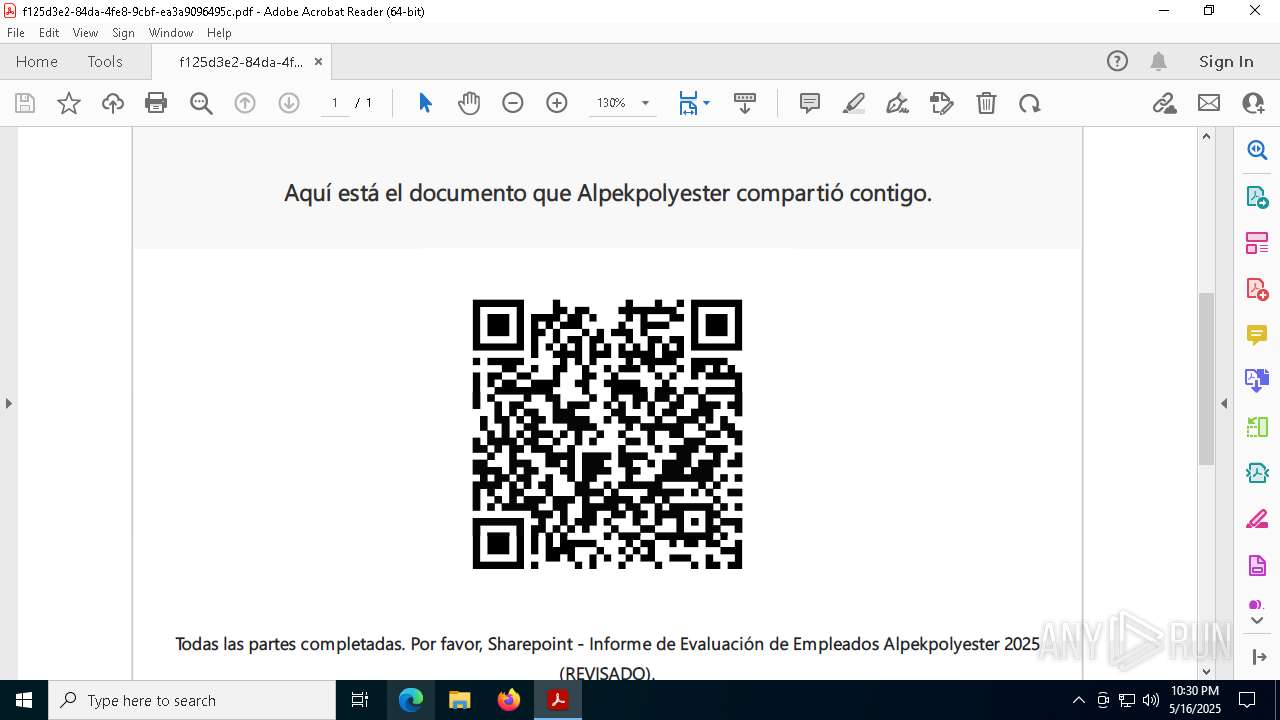Switch to the Tools tab
This screenshot has height=720, width=1280.
coord(105,61)
